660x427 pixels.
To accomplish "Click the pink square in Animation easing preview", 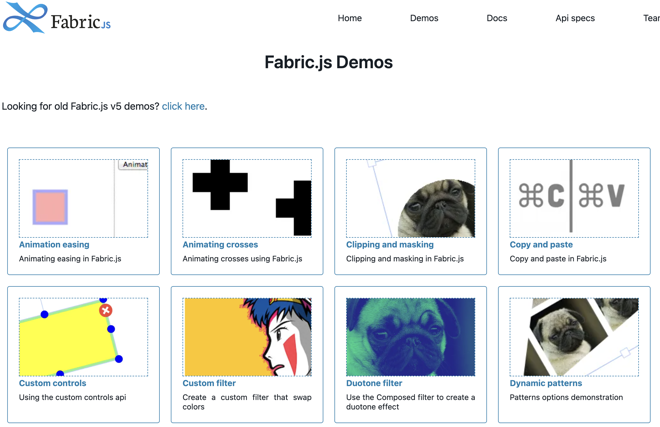I will point(50,207).
